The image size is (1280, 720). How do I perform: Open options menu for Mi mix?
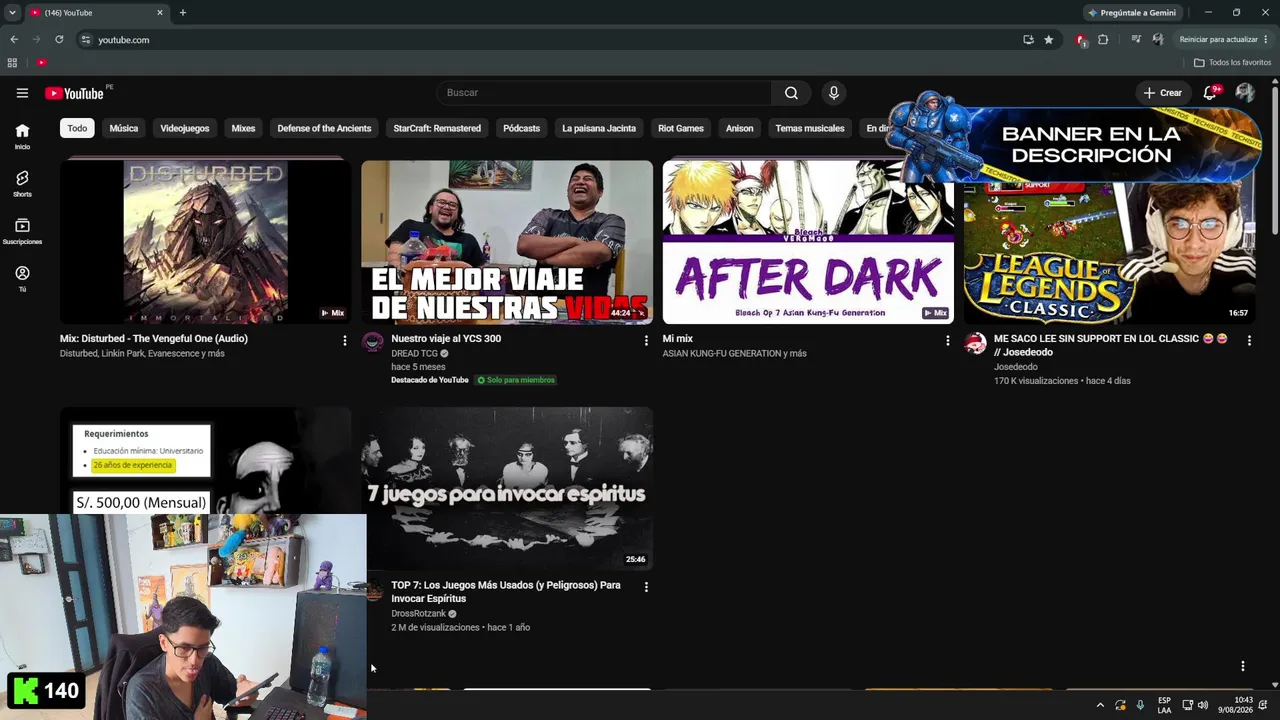point(948,341)
